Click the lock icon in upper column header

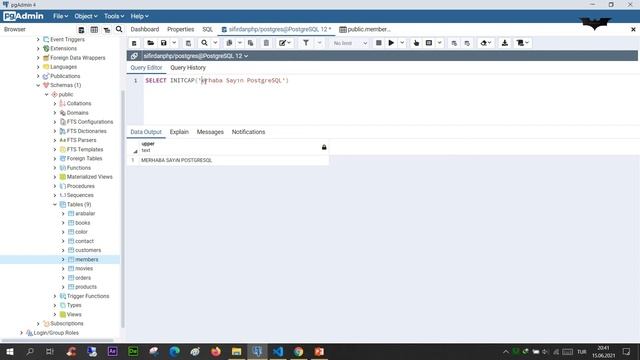coord(324,147)
